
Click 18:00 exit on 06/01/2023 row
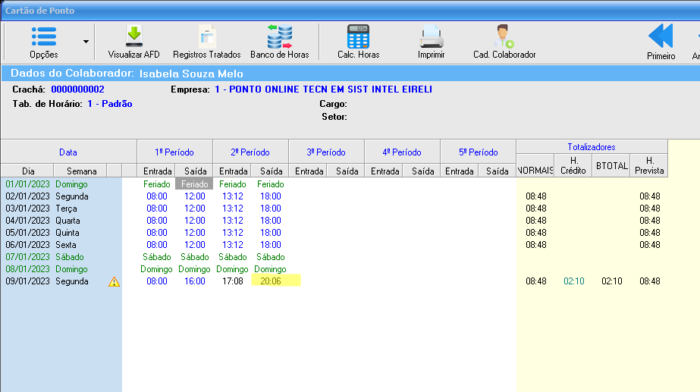click(271, 245)
